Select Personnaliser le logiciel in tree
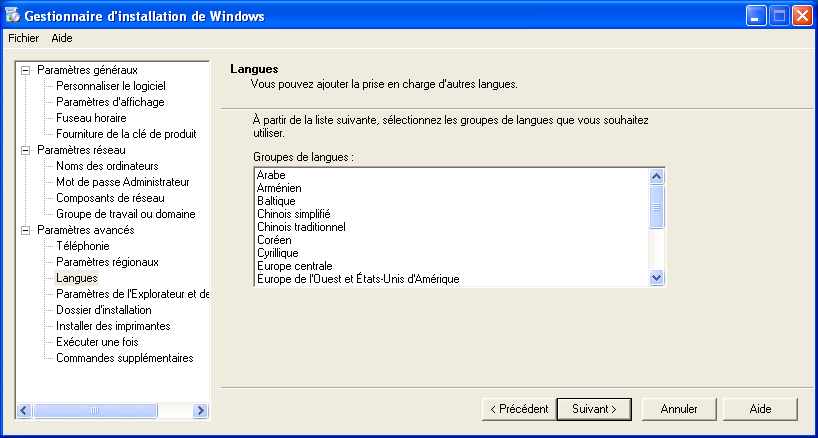Screen dimensions: 818x438 click(x=111, y=86)
